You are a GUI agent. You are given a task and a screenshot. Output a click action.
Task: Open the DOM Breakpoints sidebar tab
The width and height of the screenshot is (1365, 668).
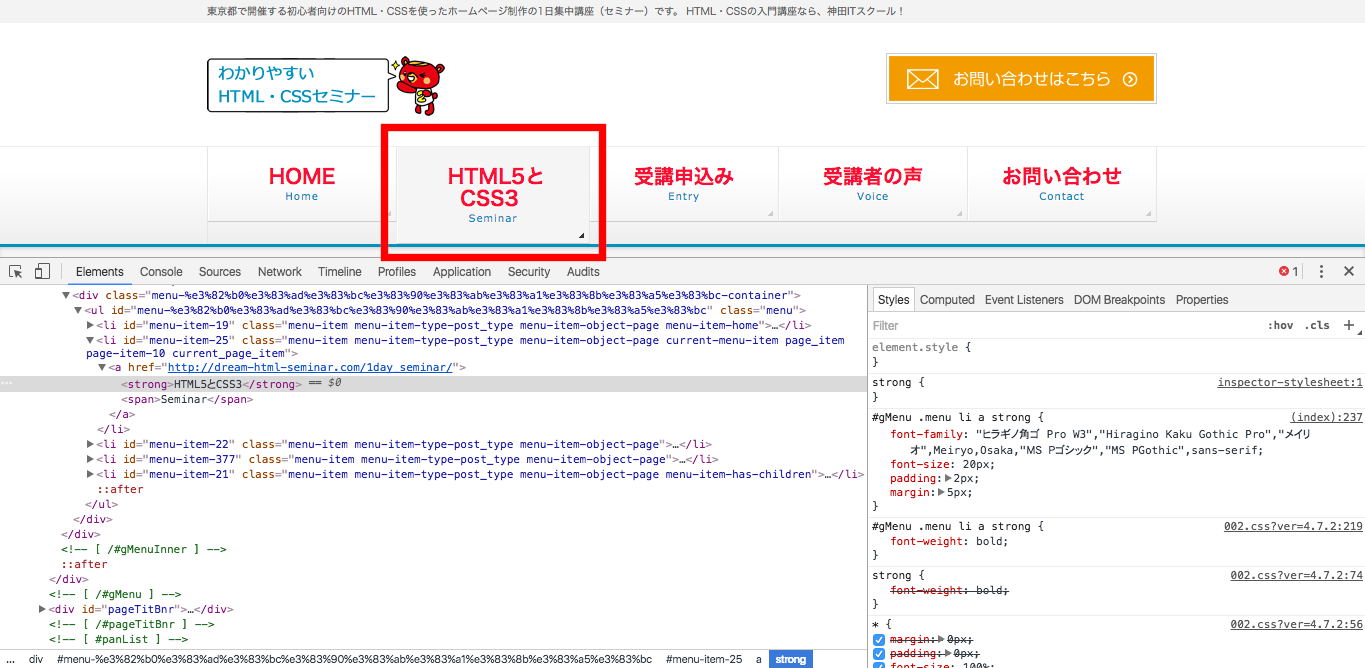1119,300
